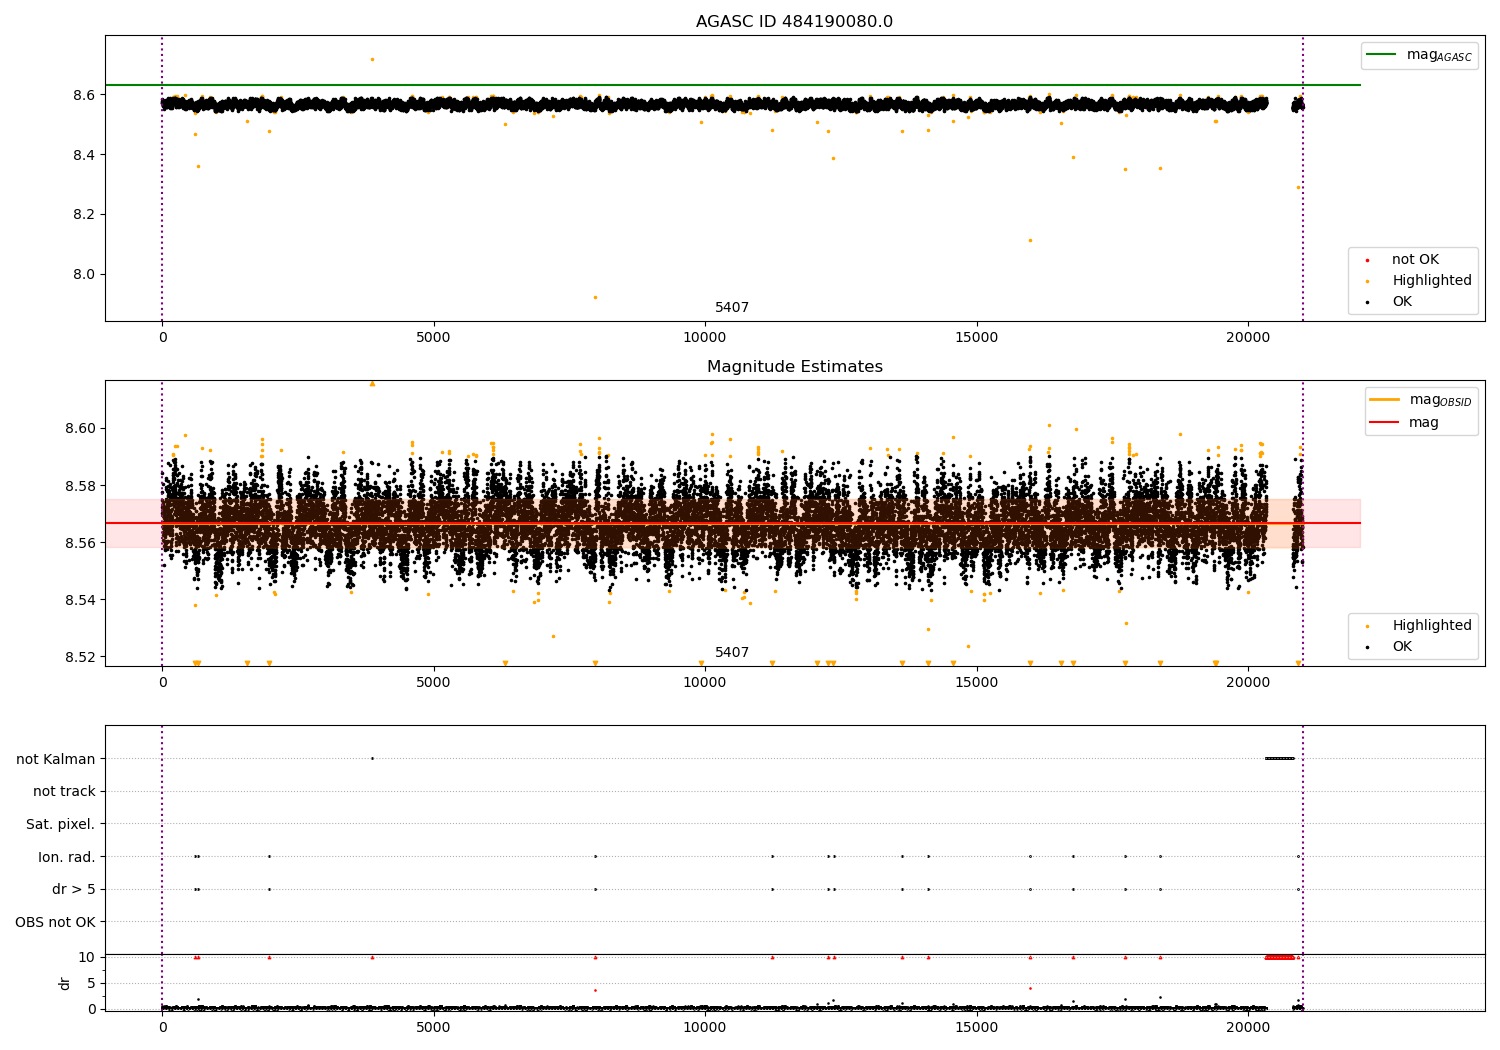1500x1050 pixels.
Task: Click the '8.2' y-axis tick in top plot
Action: 85,215
